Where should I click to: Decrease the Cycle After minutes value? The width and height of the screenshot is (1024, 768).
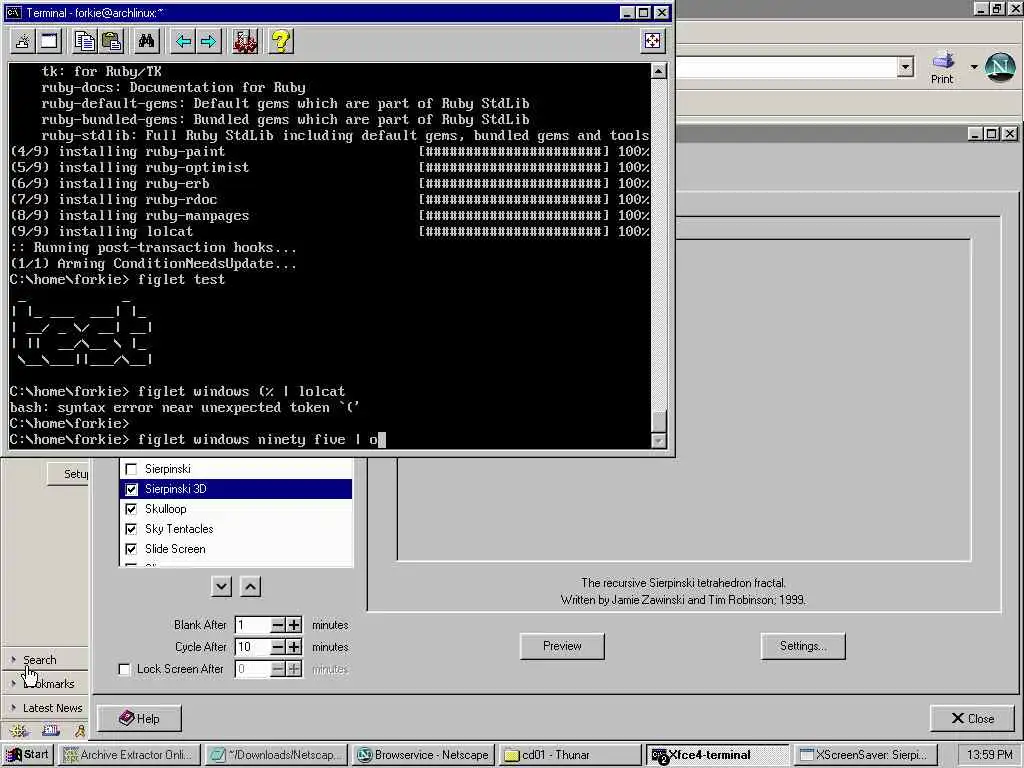tap(278, 647)
